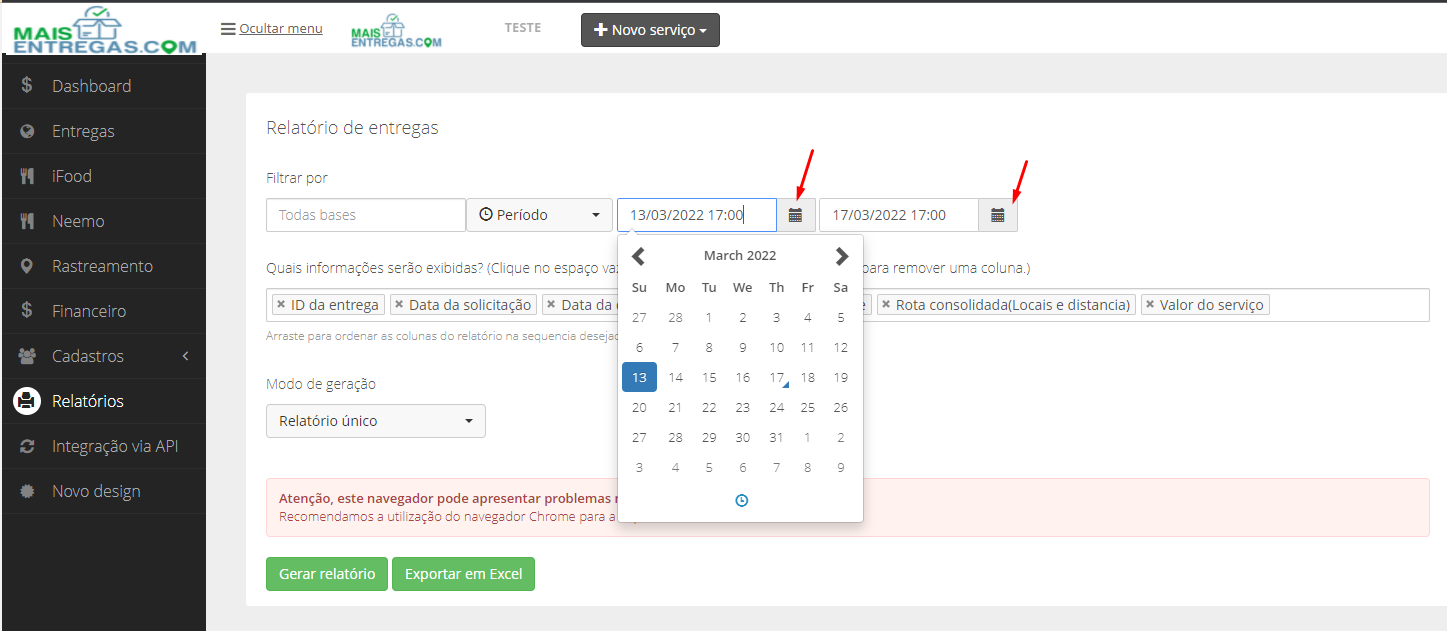Select day 10 in the calendar
Viewport: 1447px width, 631px height.
[x=776, y=348]
